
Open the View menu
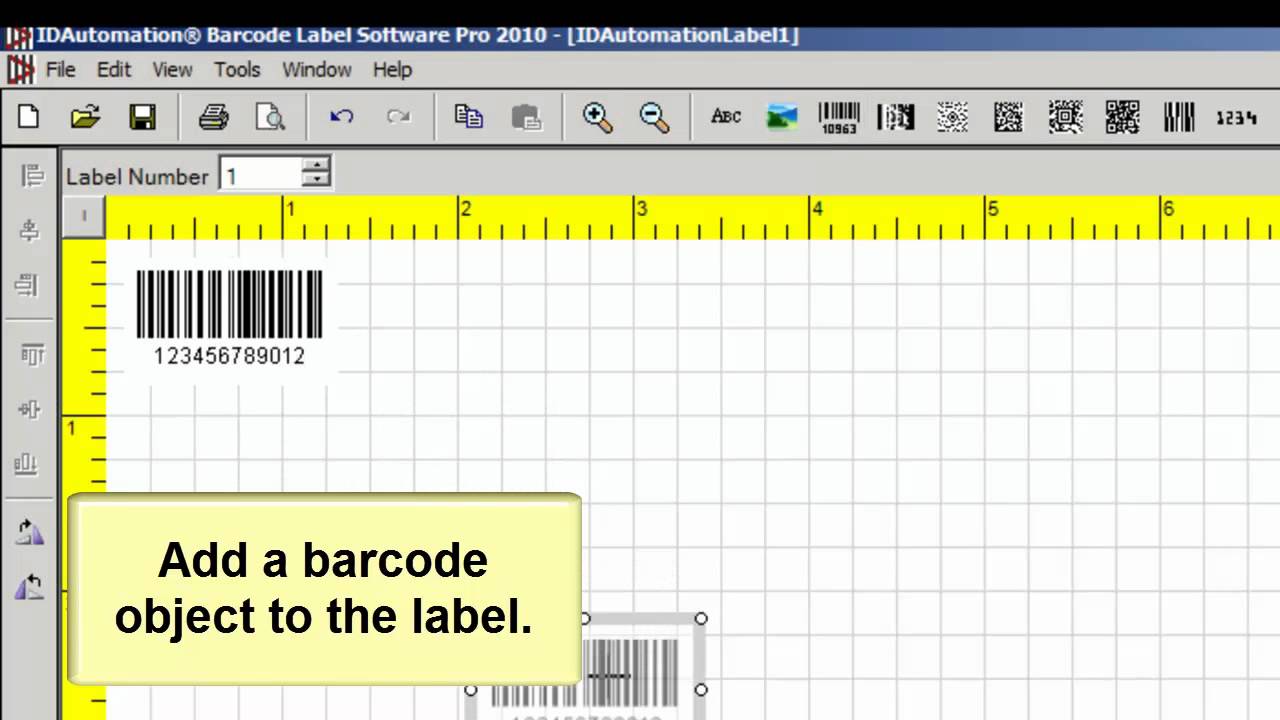click(172, 70)
